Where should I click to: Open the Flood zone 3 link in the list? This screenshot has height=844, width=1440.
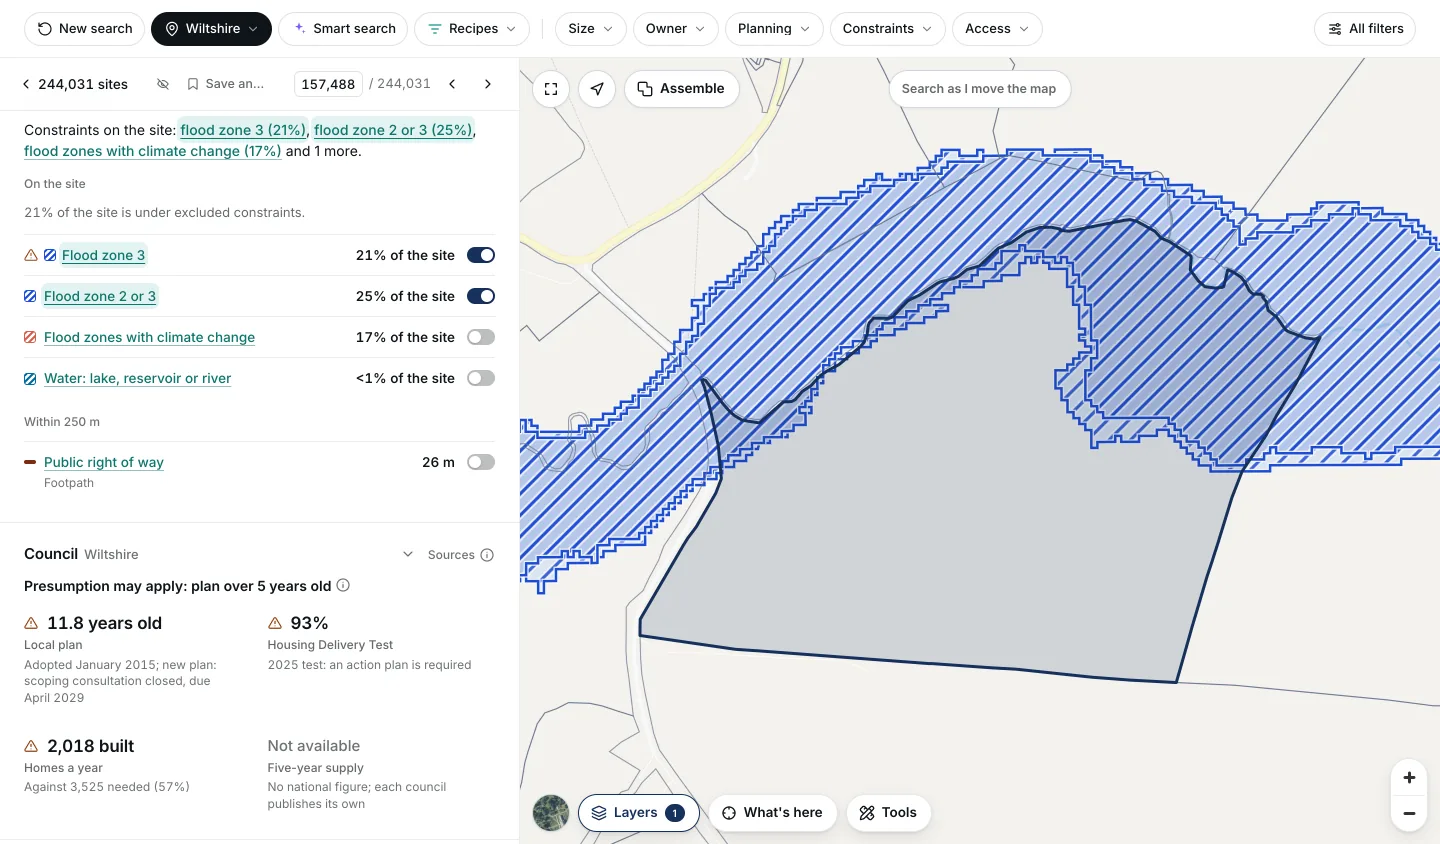103,255
